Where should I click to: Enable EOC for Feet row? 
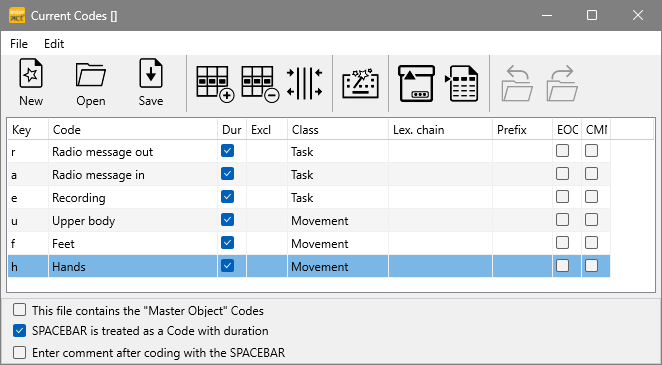point(562,243)
